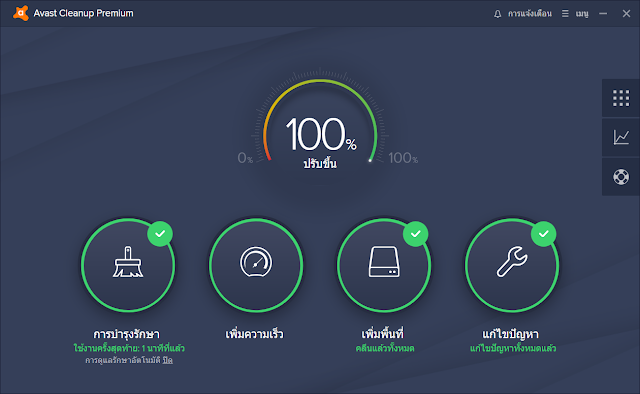640x394 pixels.
Task: Open all functions grid icon in sidebar
Action: [x=621, y=98]
